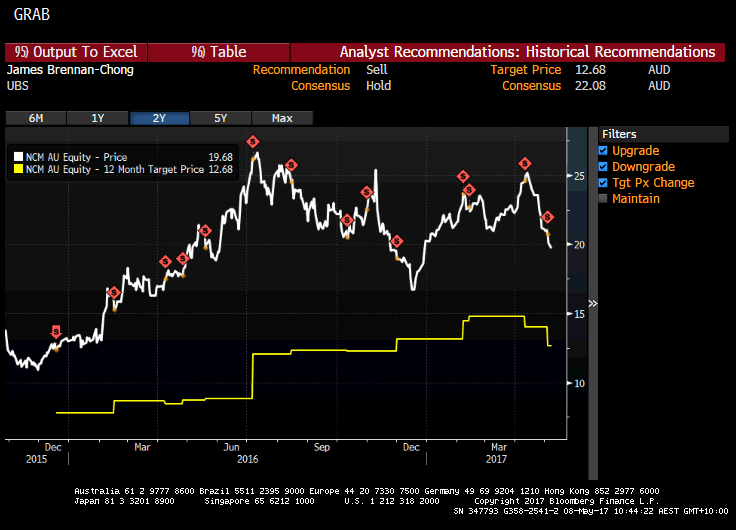
Task: Click the 22.08 consensus target price value
Action: (590, 86)
